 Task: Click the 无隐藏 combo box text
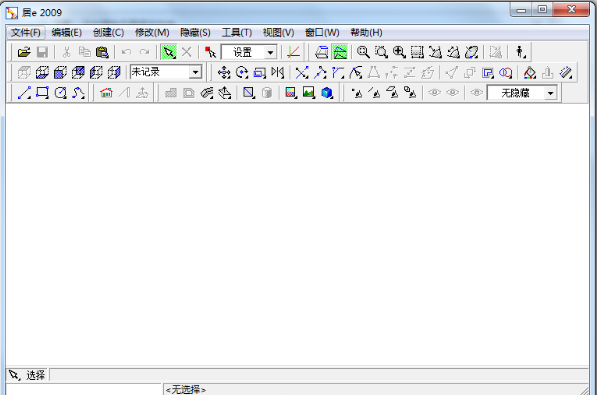[x=515, y=93]
